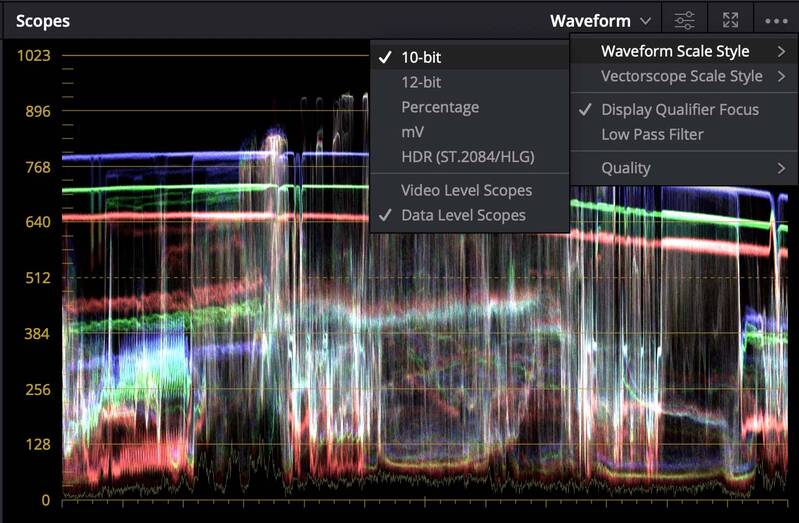Choose the Percentage scale style

point(440,107)
